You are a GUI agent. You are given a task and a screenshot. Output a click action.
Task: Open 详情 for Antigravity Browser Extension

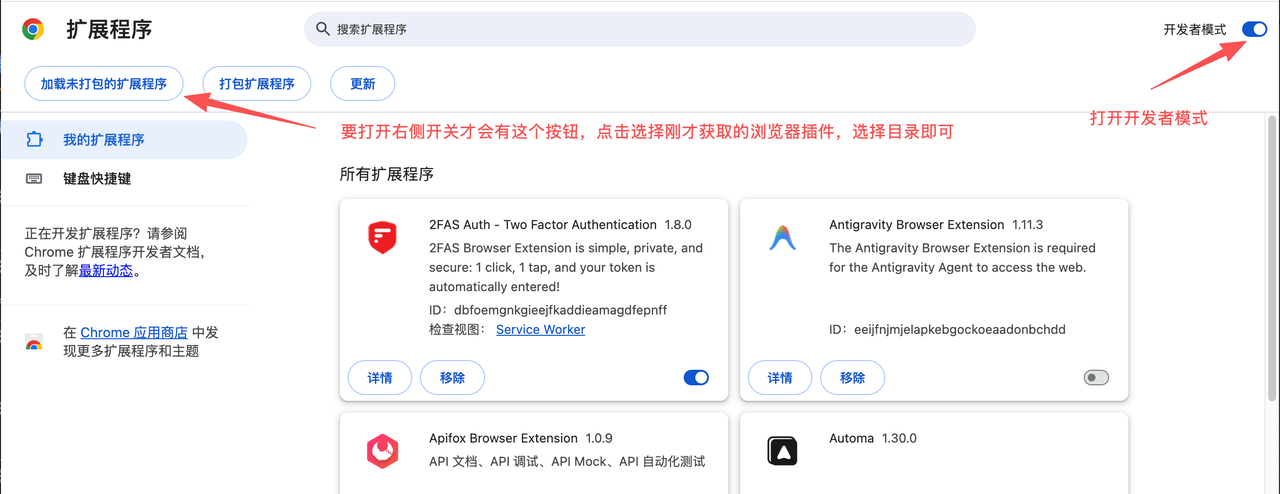click(x=780, y=378)
